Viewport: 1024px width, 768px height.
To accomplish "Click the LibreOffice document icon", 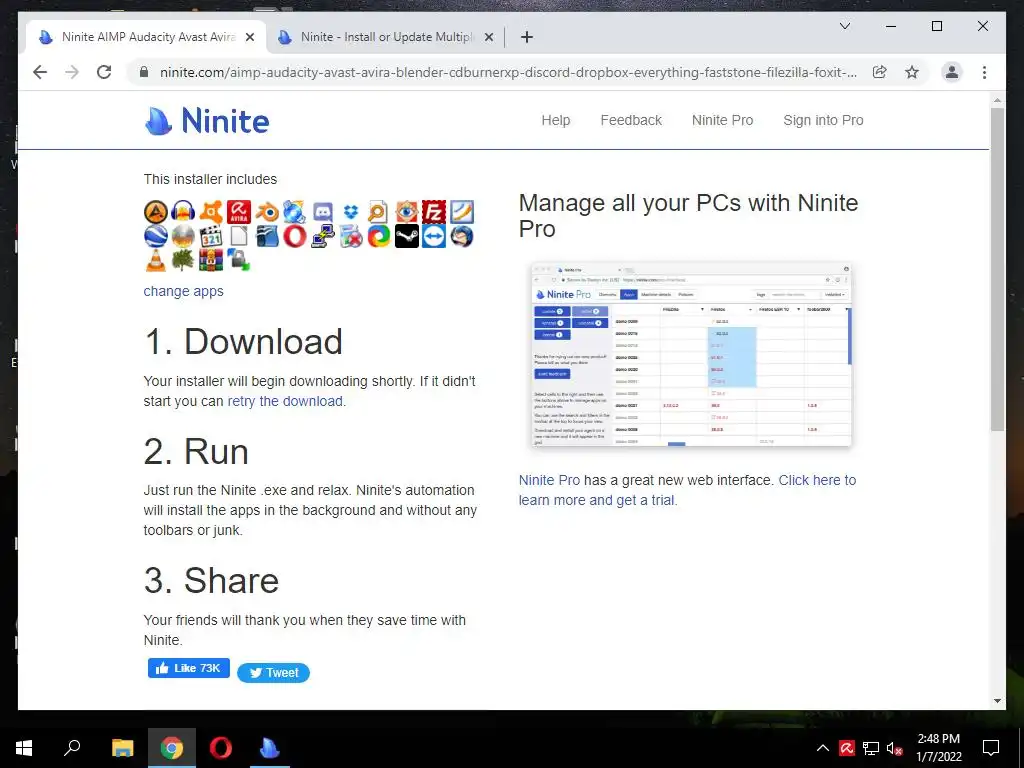I will pyautogui.click(x=239, y=236).
